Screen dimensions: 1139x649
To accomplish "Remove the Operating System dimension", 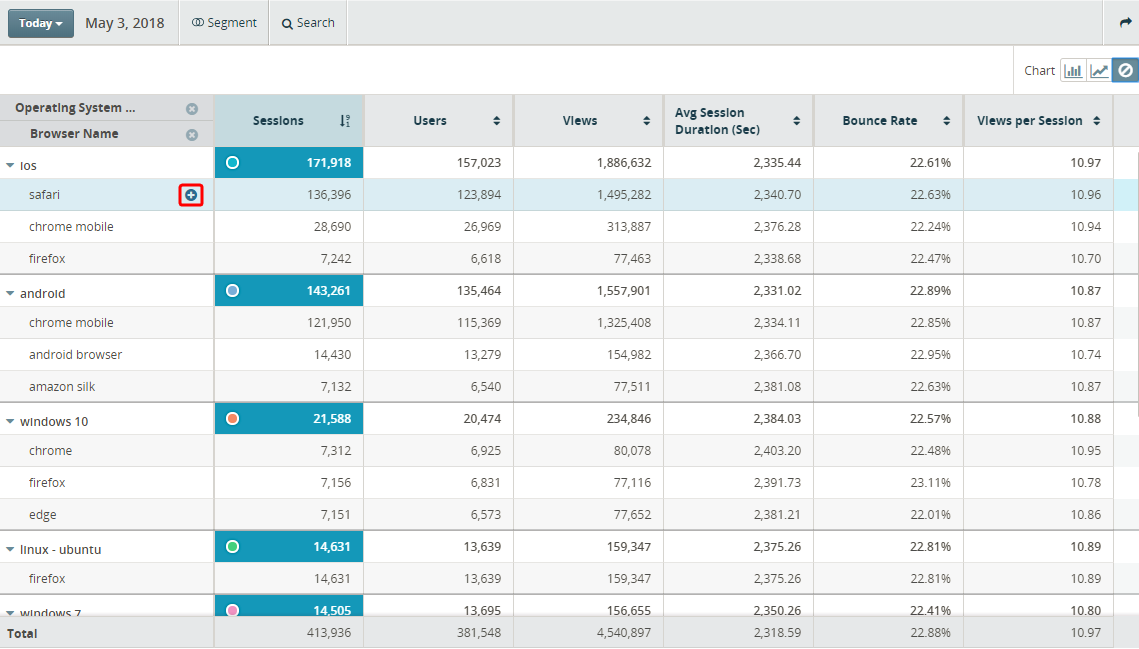I will (192, 109).
